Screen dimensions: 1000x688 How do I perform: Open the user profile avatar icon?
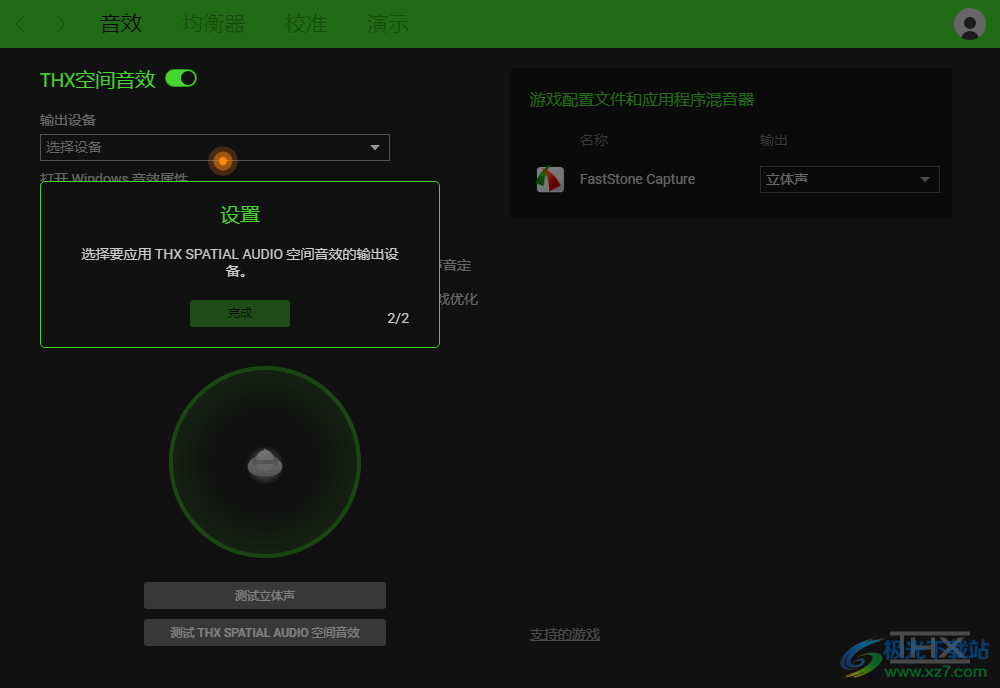(969, 23)
